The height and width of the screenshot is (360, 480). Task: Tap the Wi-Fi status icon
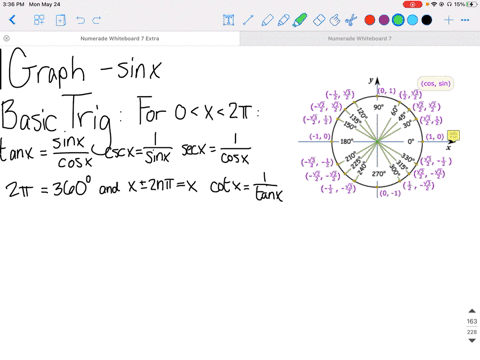click(434, 4)
